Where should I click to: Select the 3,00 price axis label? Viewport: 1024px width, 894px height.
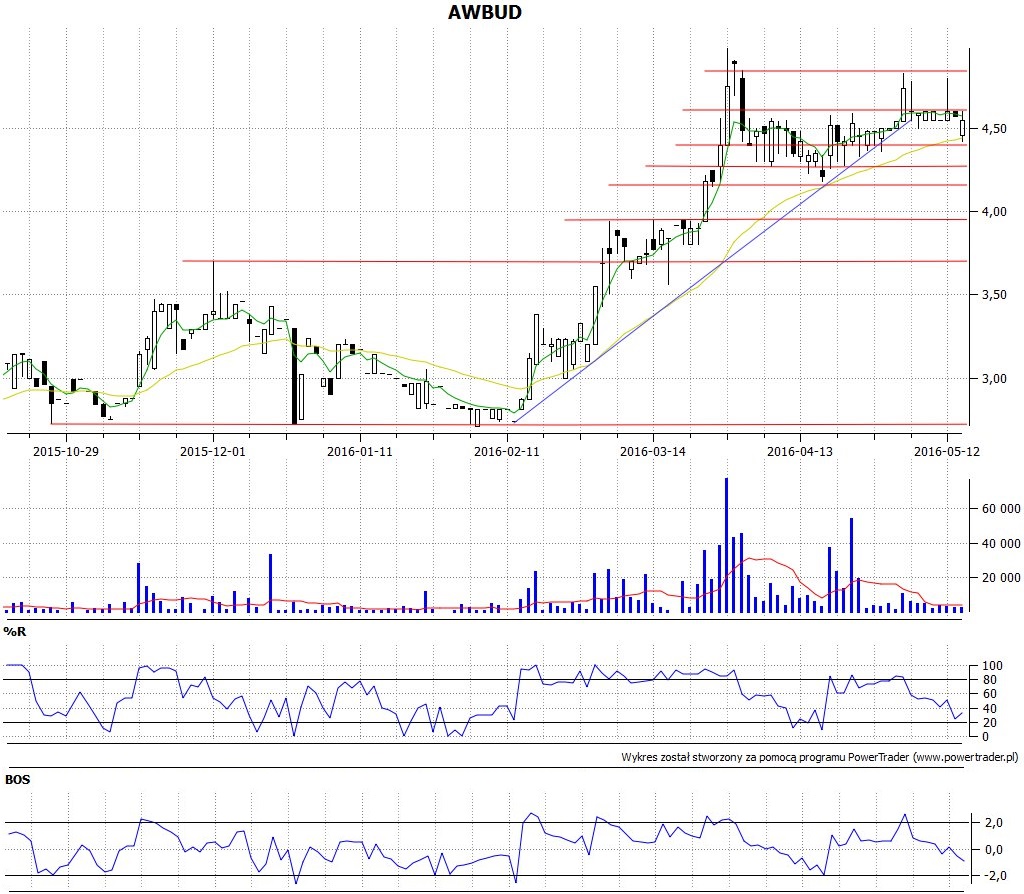tap(993, 379)
